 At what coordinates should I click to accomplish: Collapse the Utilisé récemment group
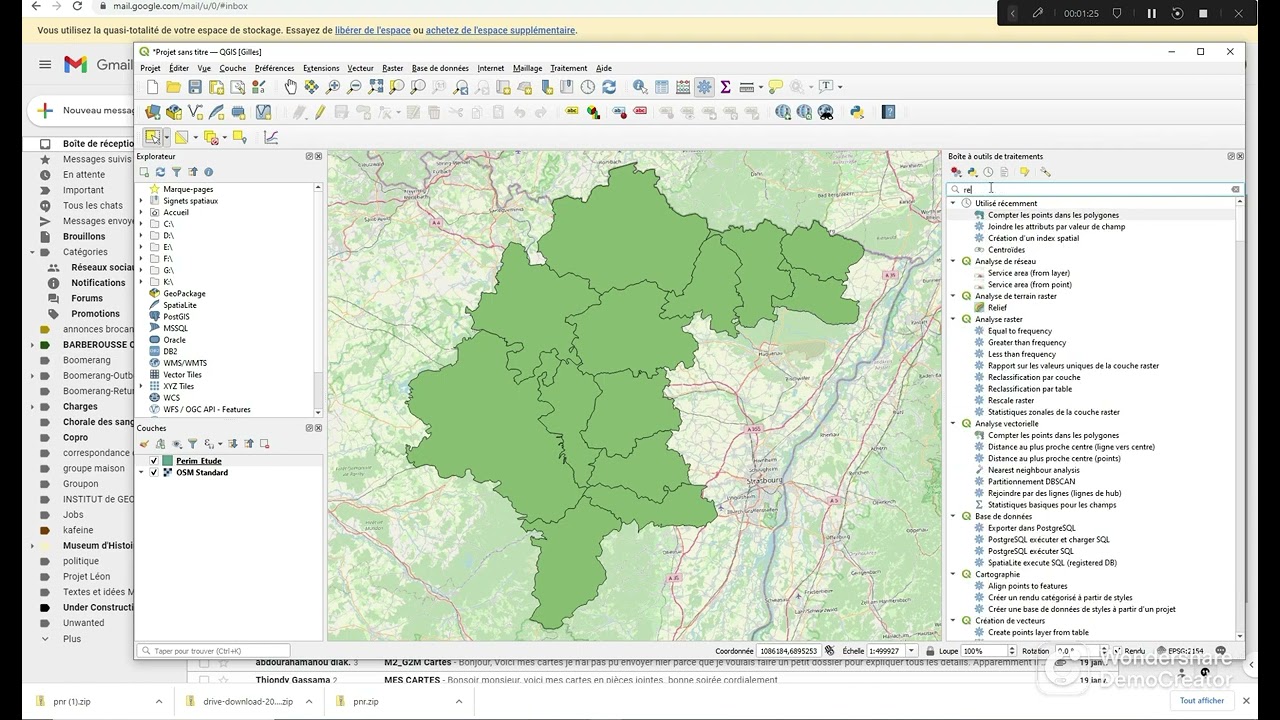[x=953, y=203]
